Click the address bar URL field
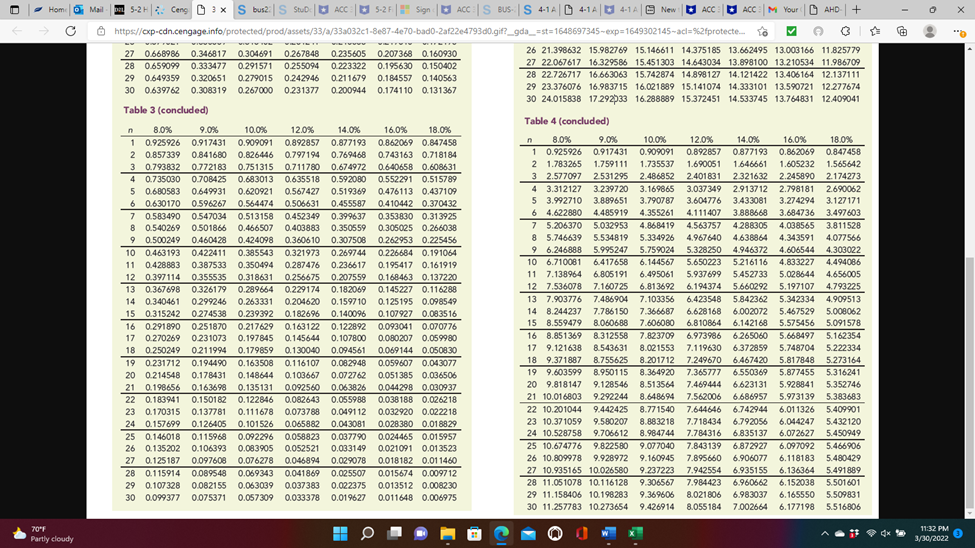The image size is (975, 548). 429,31
